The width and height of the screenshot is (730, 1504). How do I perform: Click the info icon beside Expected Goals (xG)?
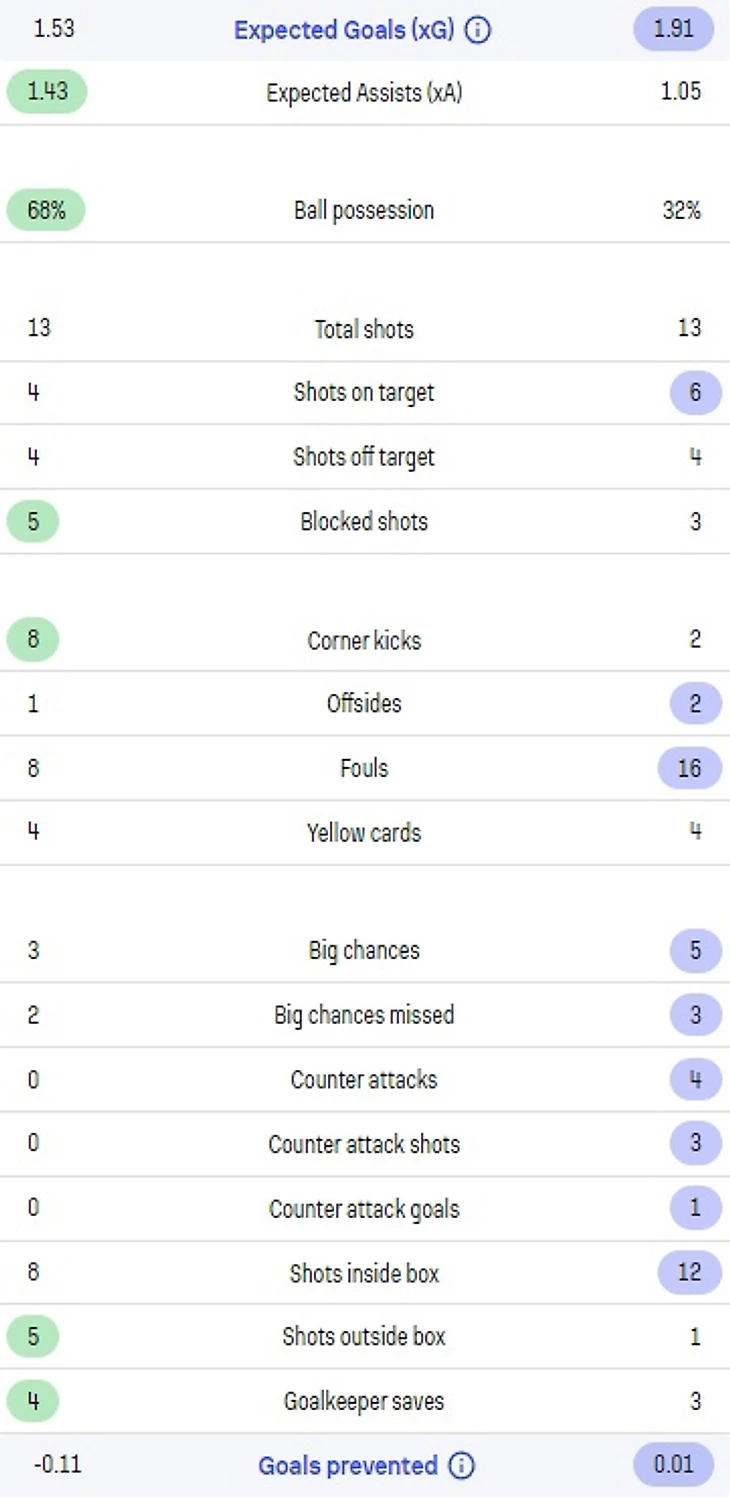pos(479,31)
